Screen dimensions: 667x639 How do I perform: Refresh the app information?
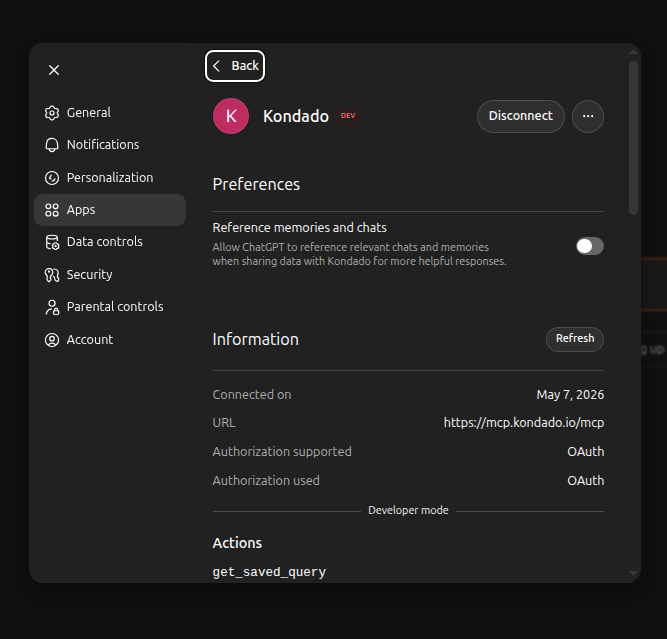(575, 339)
